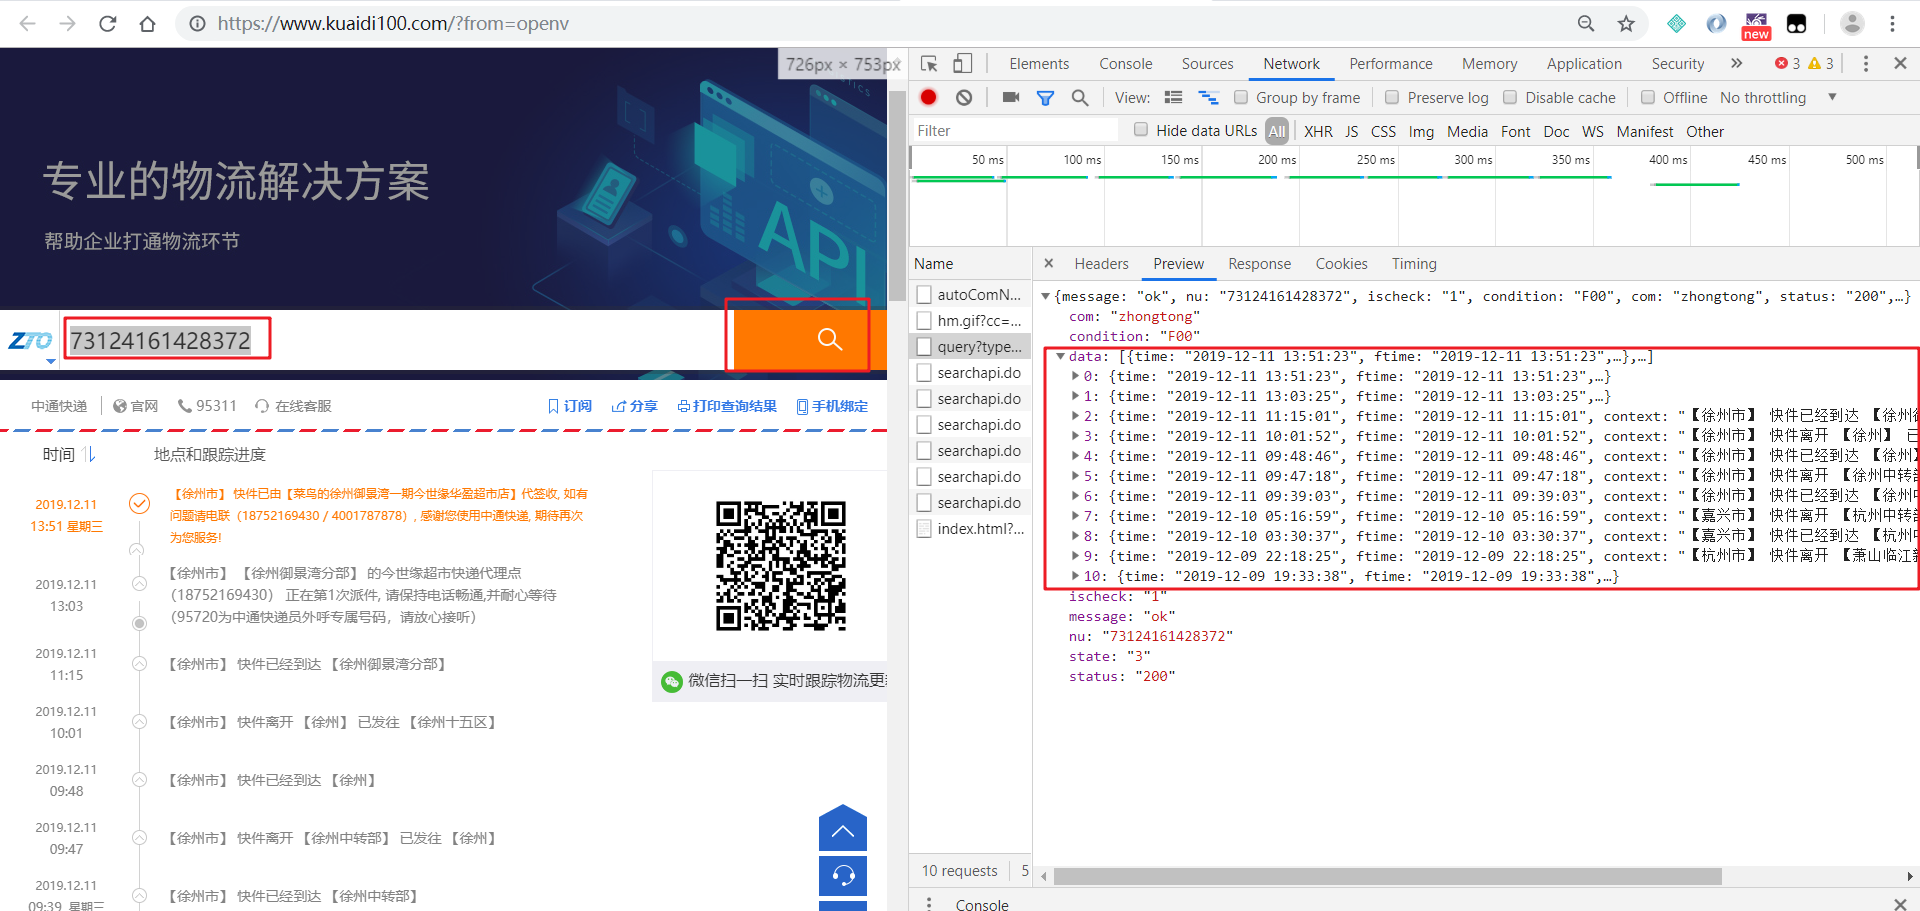
Task: Toggle the DevTools device toolbar icon
Action: click(x=962, y=64)
